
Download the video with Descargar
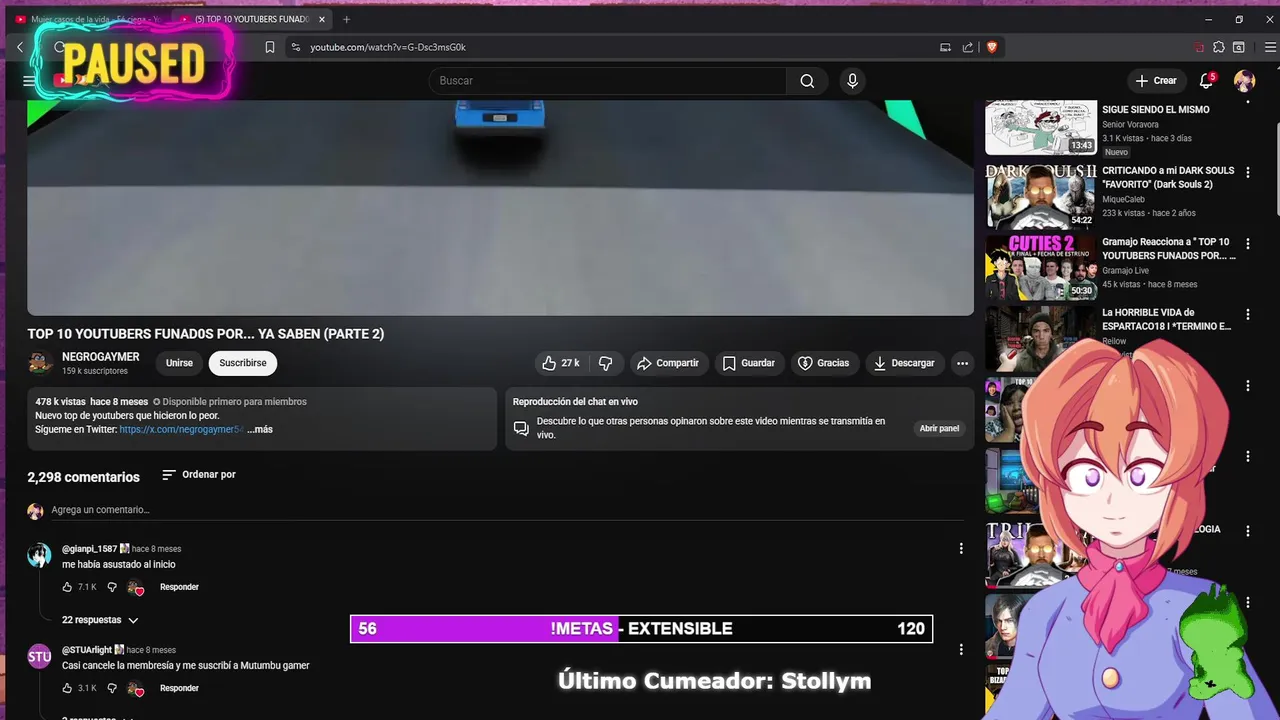pos(904,363)
